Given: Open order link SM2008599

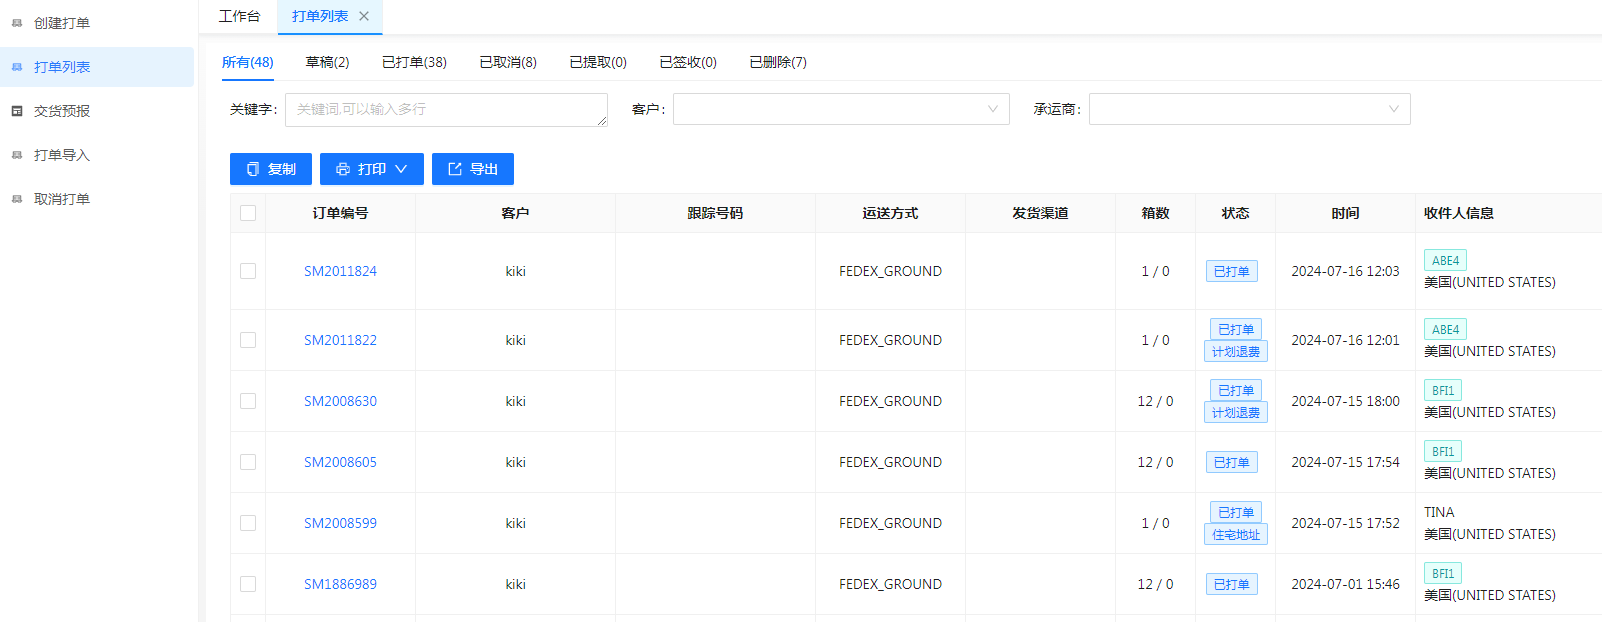Looking at the screenshot, I should pos(340,523).
